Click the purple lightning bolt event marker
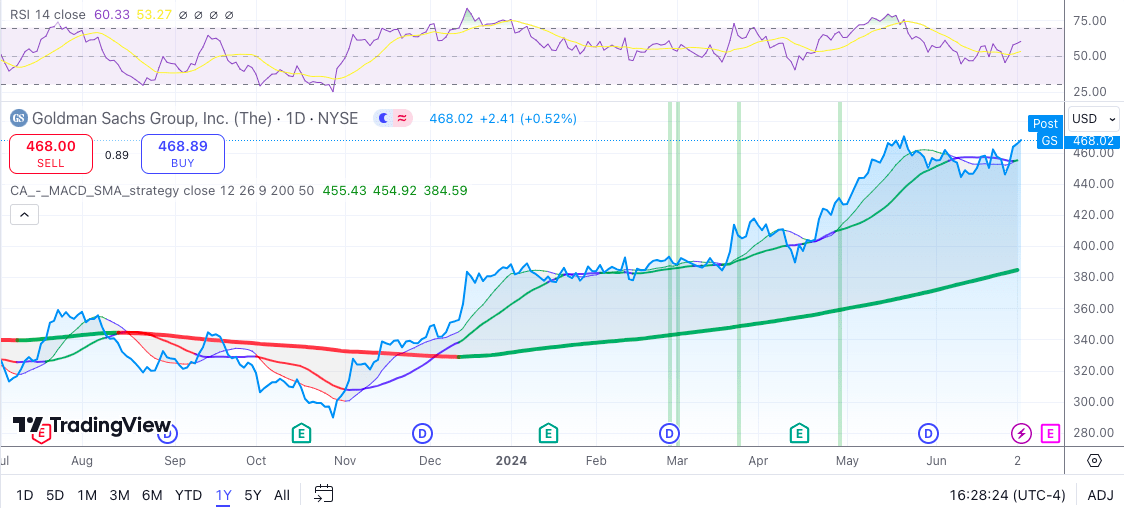Image resolution: width=1124 pixels, height=508 pixels. click(1021, 433)
